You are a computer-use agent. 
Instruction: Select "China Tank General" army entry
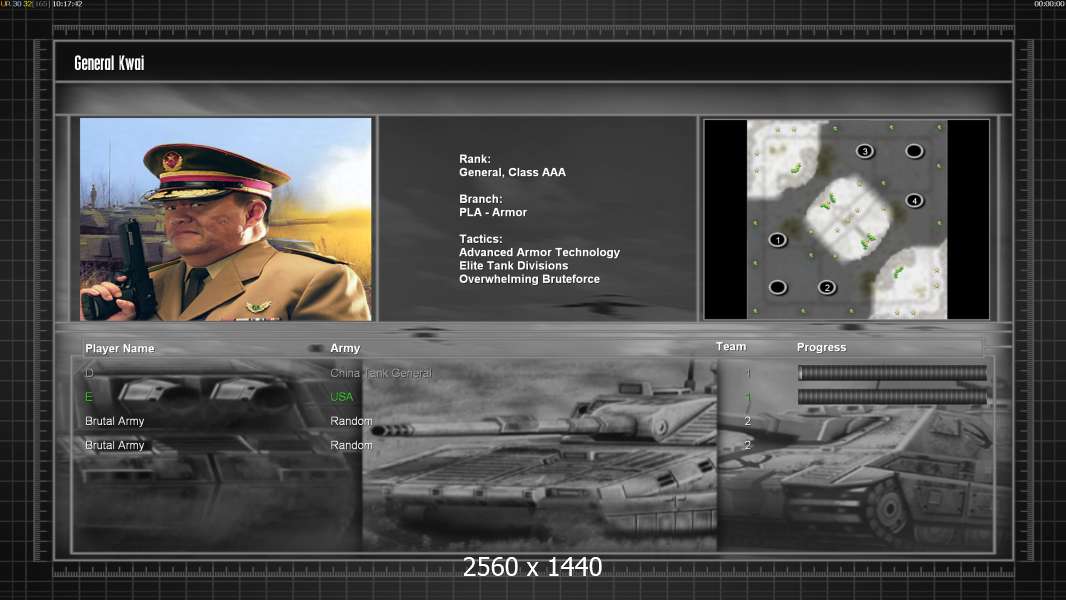click(x=381, y=373)
